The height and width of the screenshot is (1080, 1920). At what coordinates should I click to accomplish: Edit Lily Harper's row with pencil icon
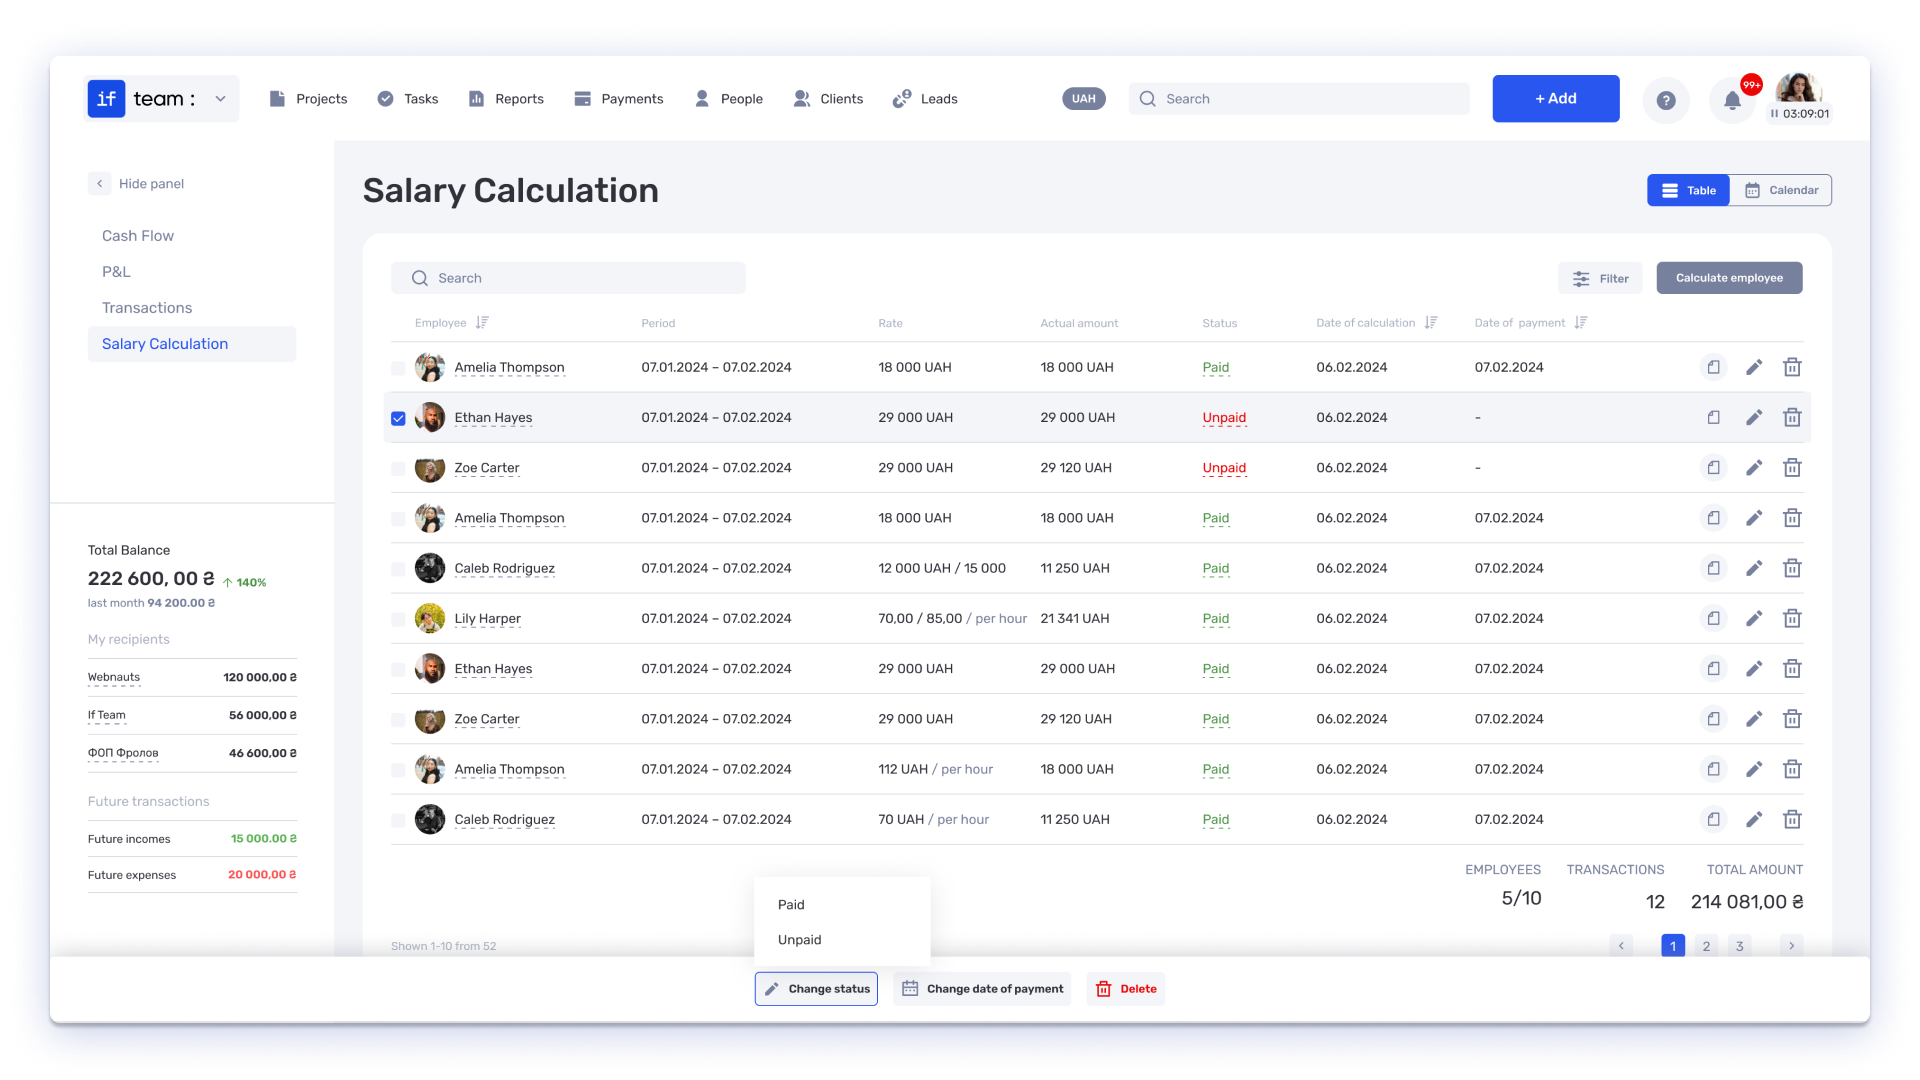tap(1754, 619)
